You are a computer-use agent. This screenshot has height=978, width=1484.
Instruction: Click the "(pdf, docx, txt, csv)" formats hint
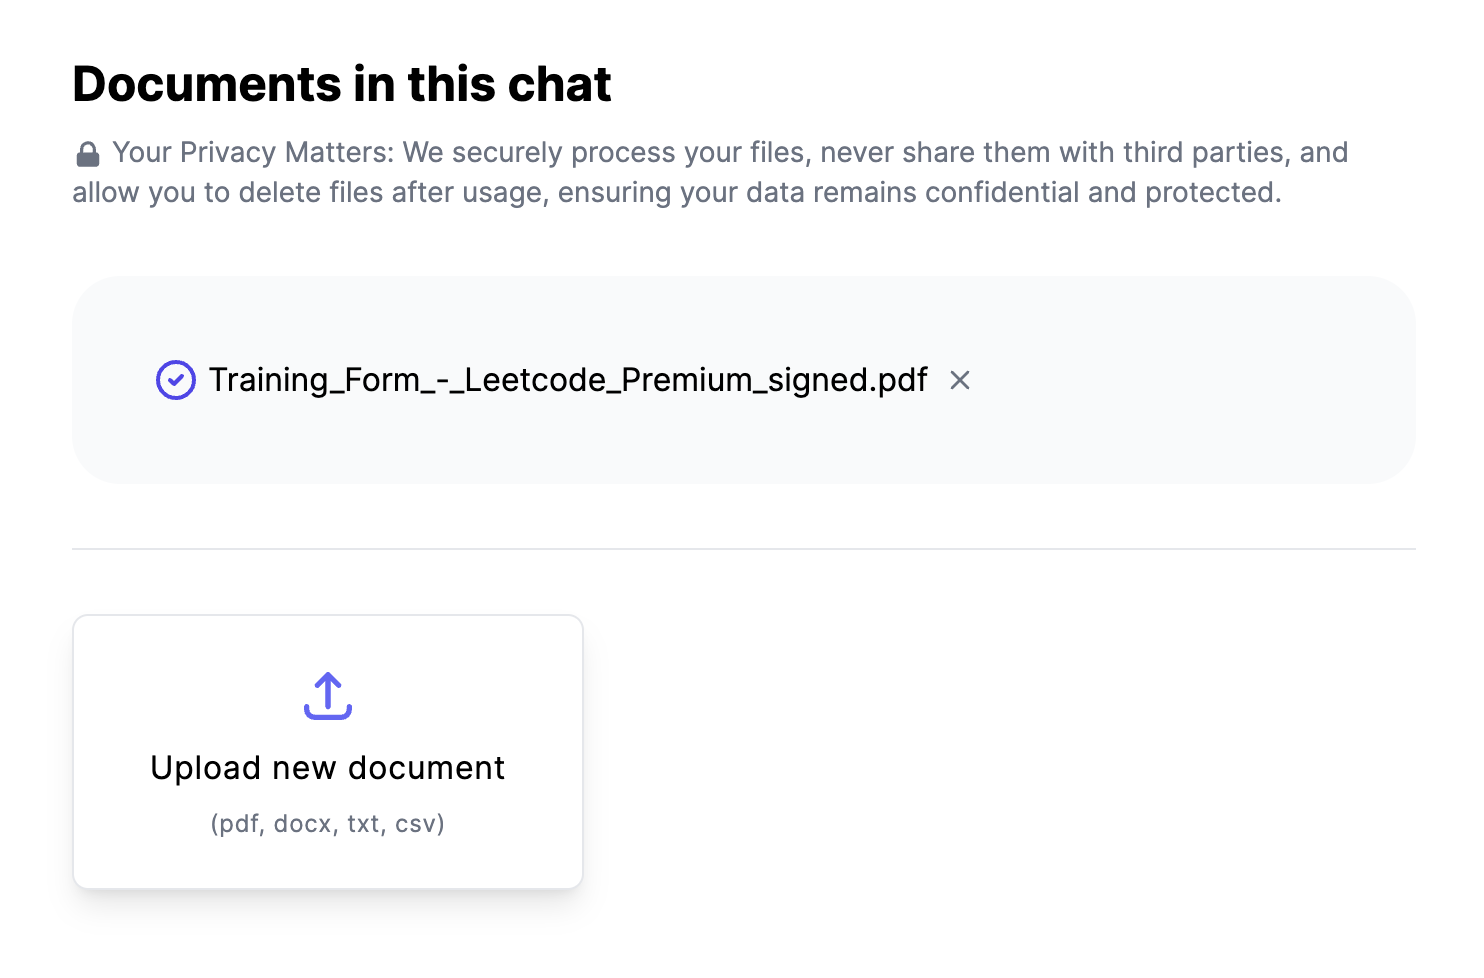328,824
